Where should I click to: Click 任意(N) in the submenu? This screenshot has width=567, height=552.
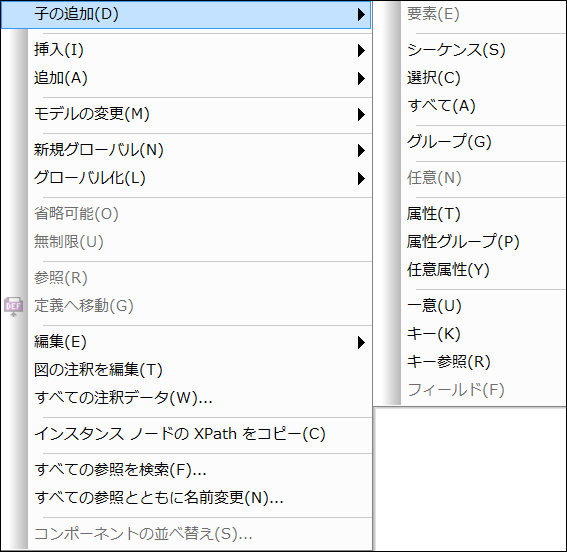470,178
